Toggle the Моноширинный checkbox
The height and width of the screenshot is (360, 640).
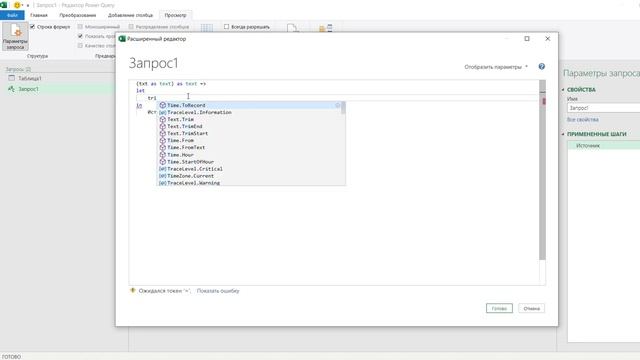tap(80, 27)
